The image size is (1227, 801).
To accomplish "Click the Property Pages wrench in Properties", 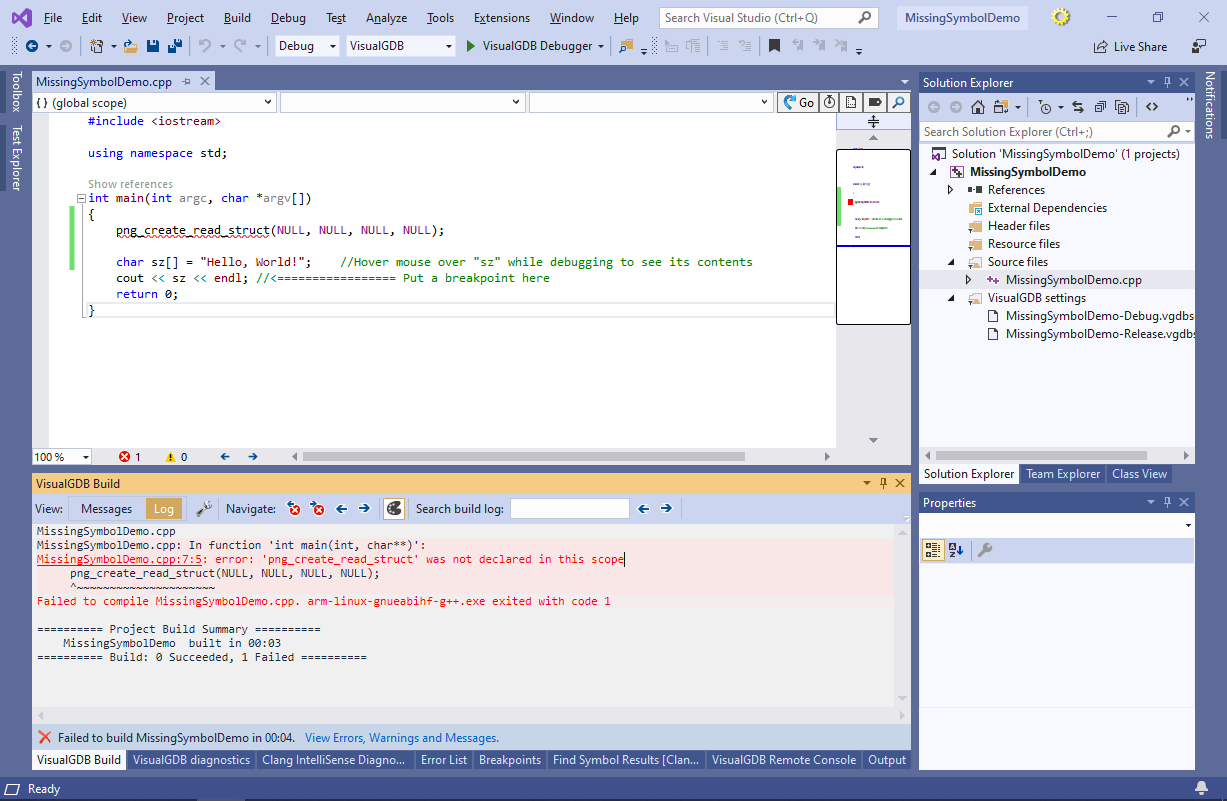I will 985,550.
